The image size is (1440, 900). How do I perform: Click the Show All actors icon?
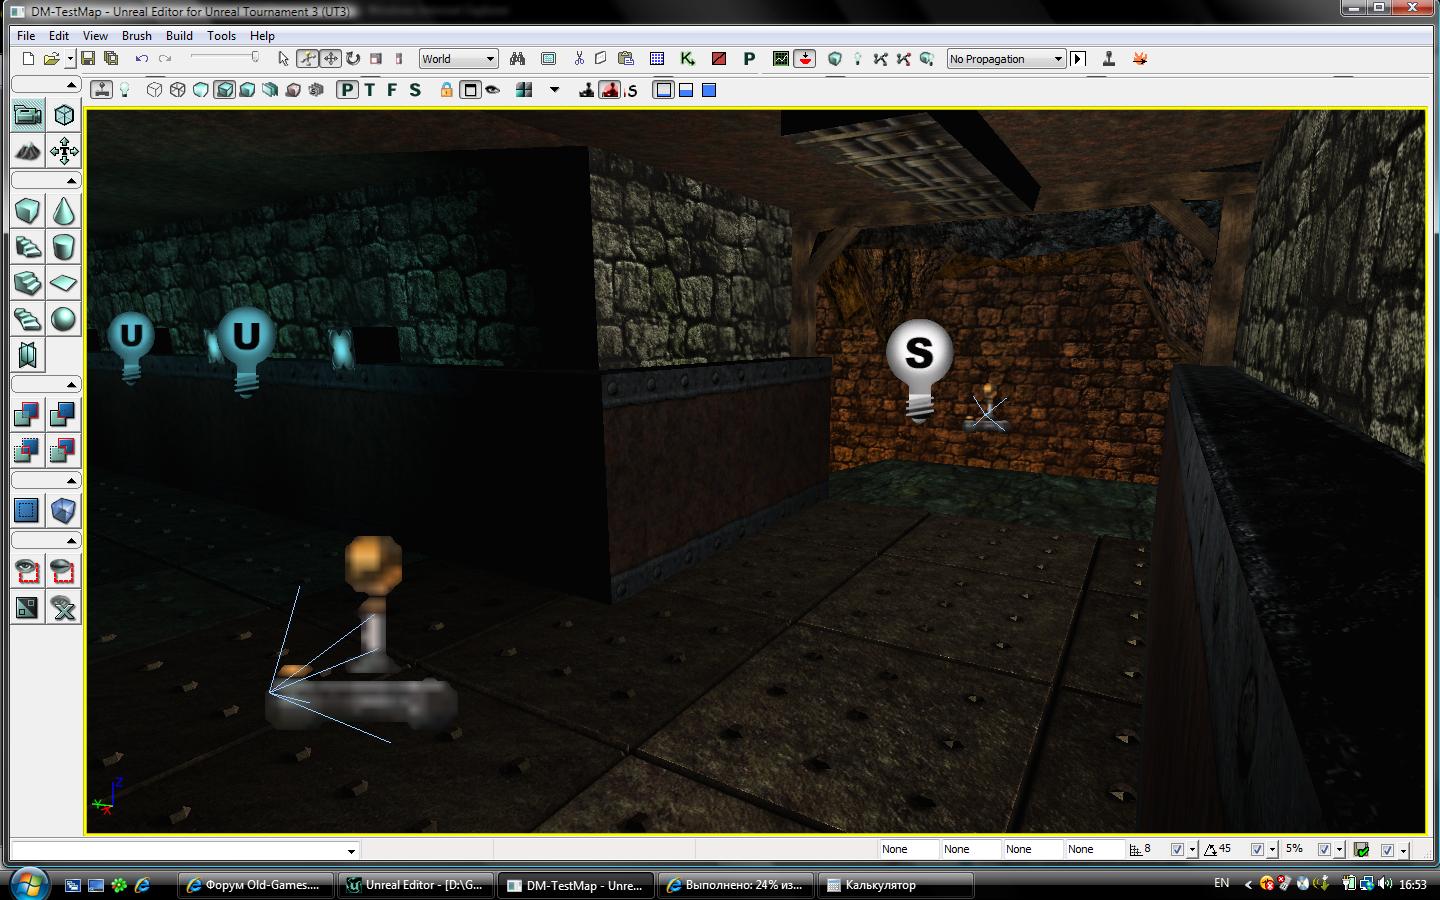(64, 607)
